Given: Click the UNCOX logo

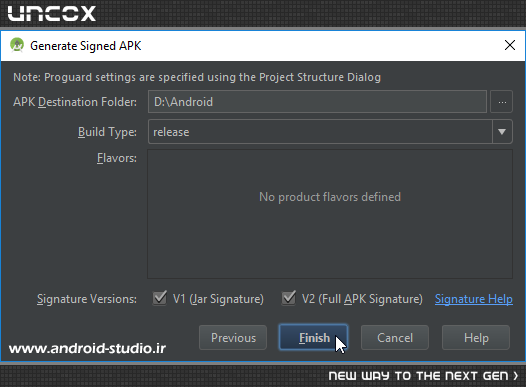Looking at the screenshot, I should 52,14.
